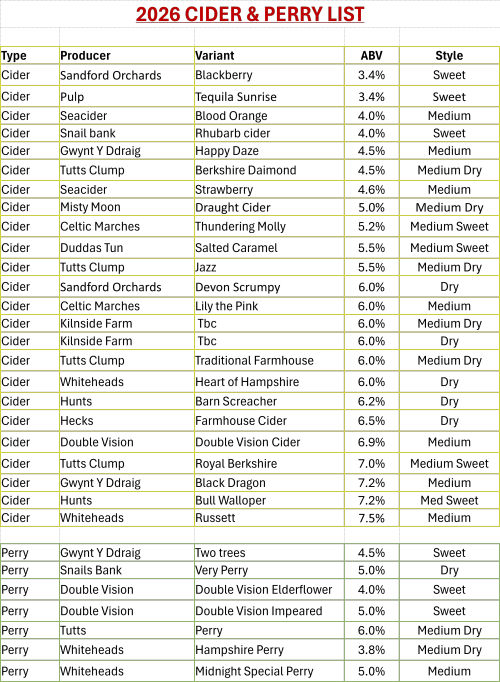
Task: Click the '6.5%' ABV cell
Action: (x=371, y=421)
